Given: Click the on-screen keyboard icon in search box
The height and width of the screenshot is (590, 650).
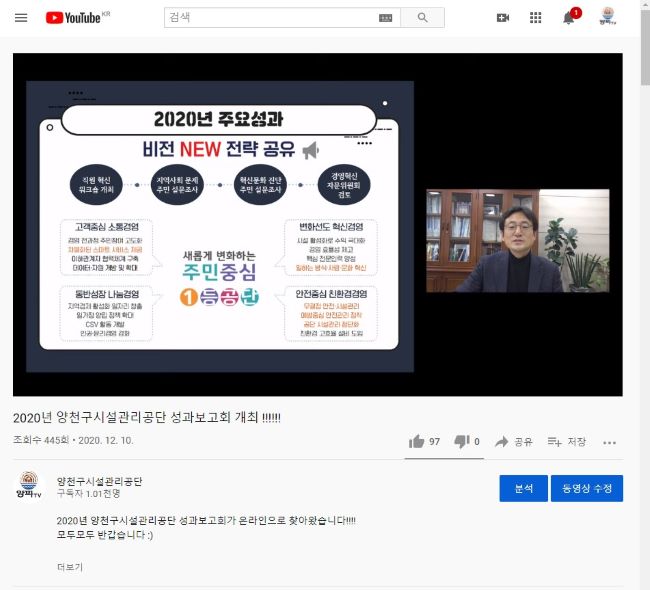Looking at the screenshot, I should pyautogui.click(x=386, y=18).
